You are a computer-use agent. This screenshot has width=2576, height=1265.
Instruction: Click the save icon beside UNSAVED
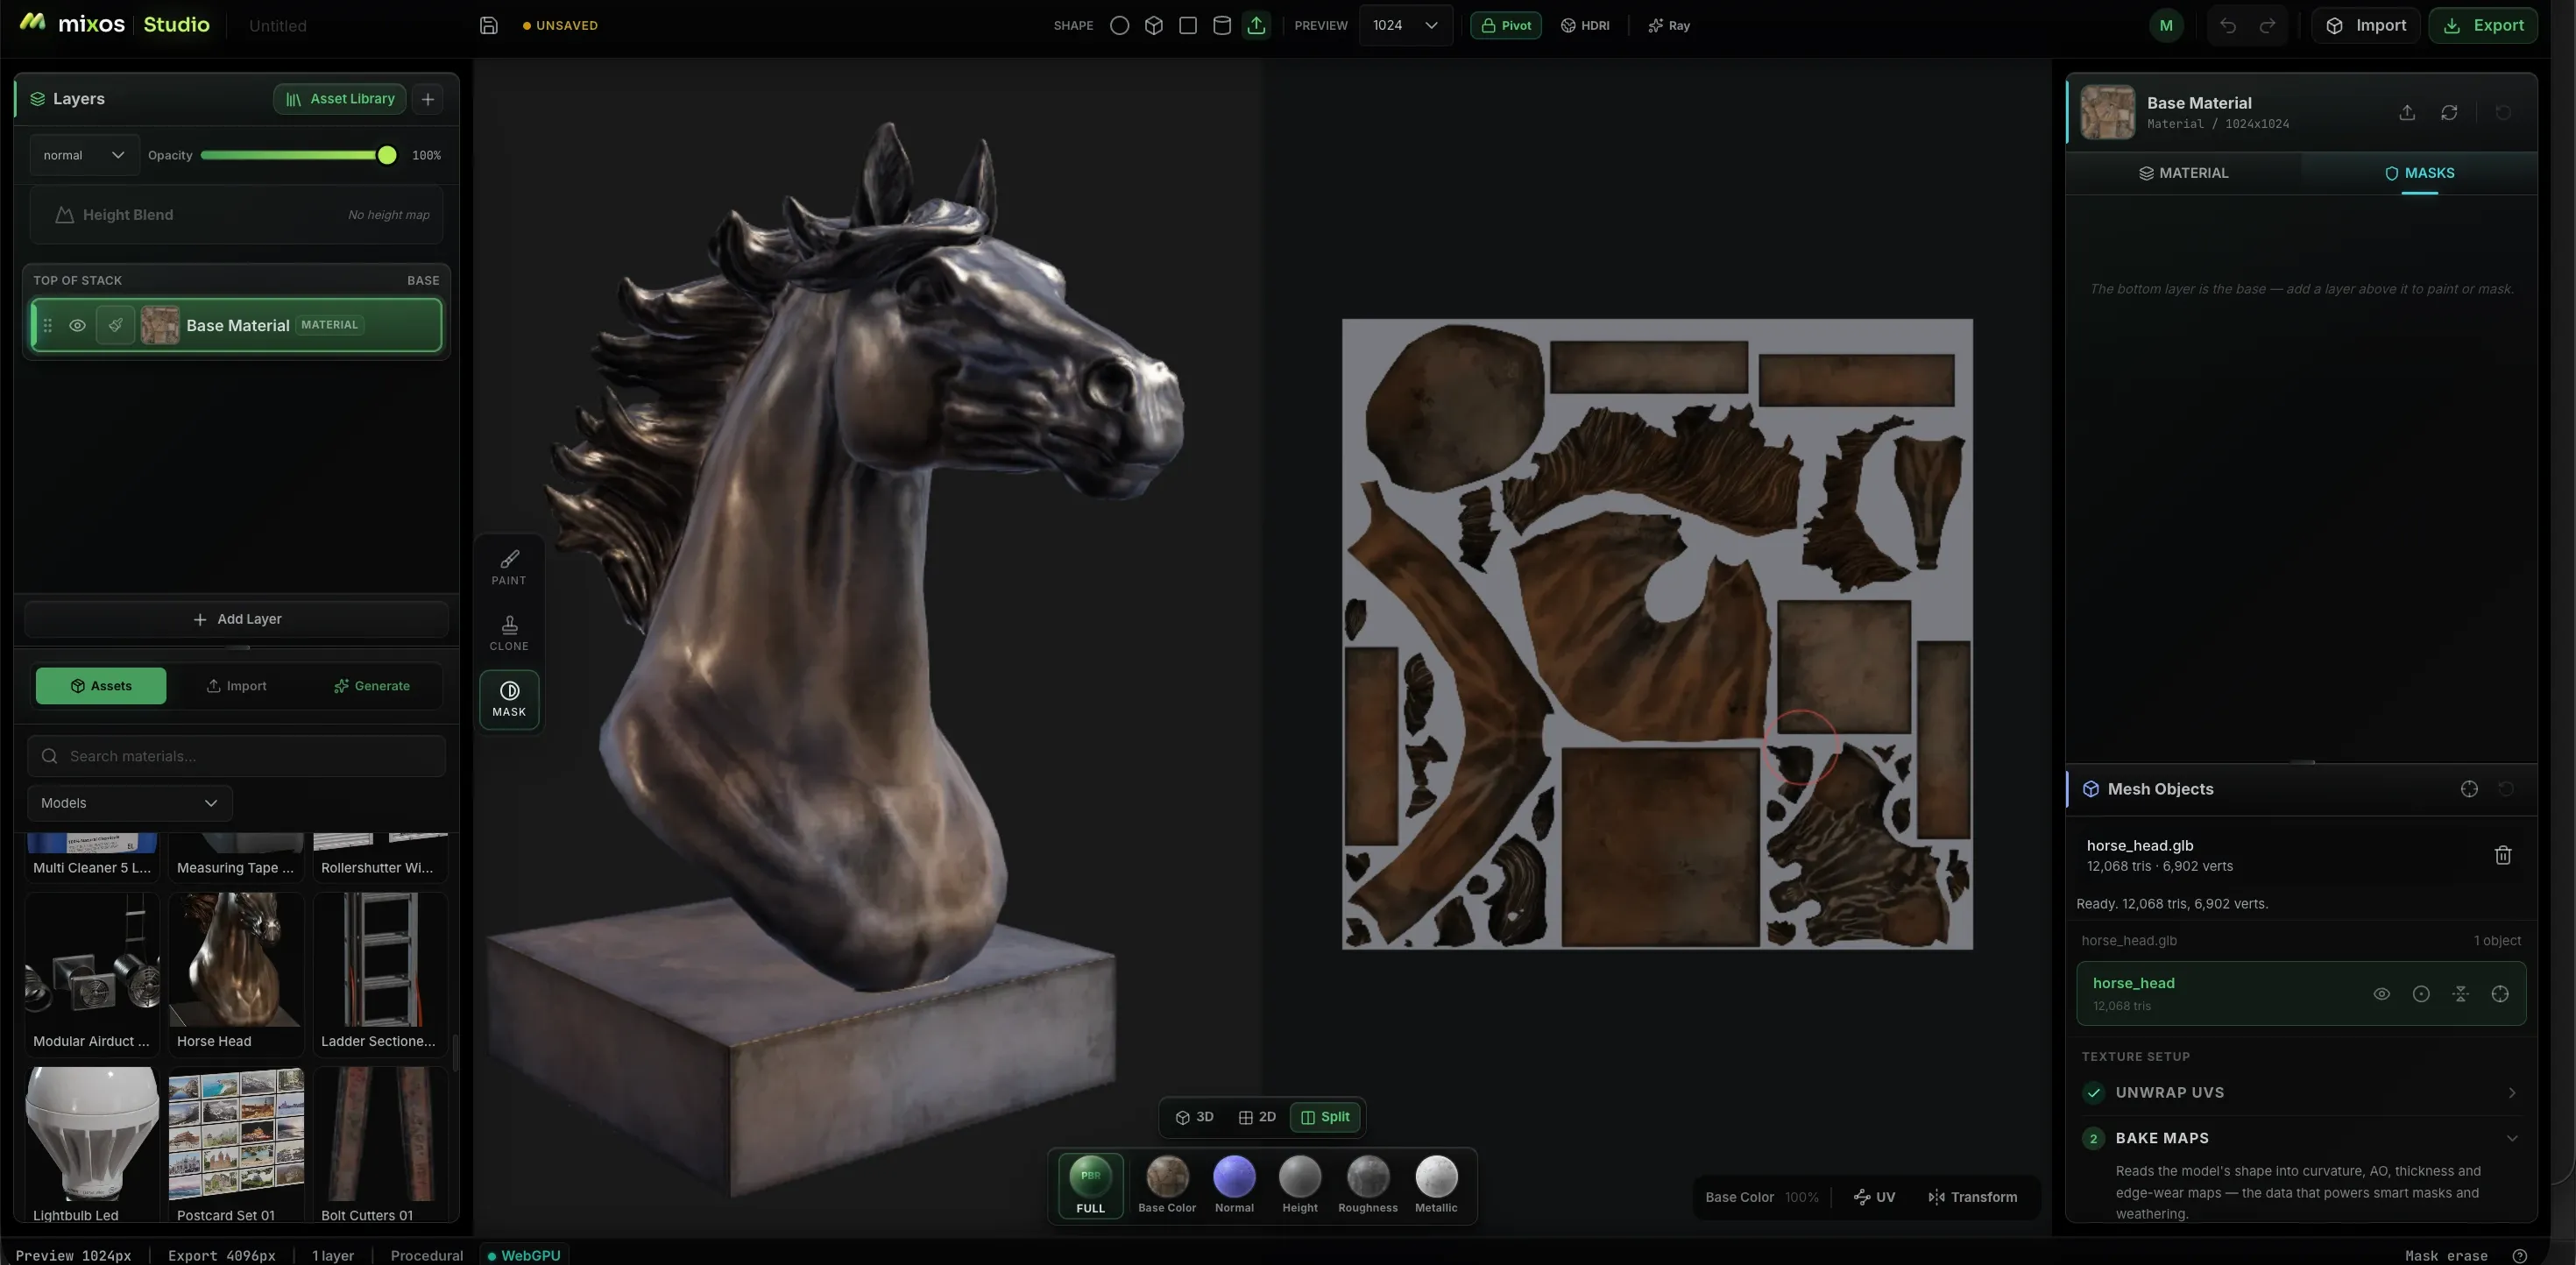[x=488, y=25]
